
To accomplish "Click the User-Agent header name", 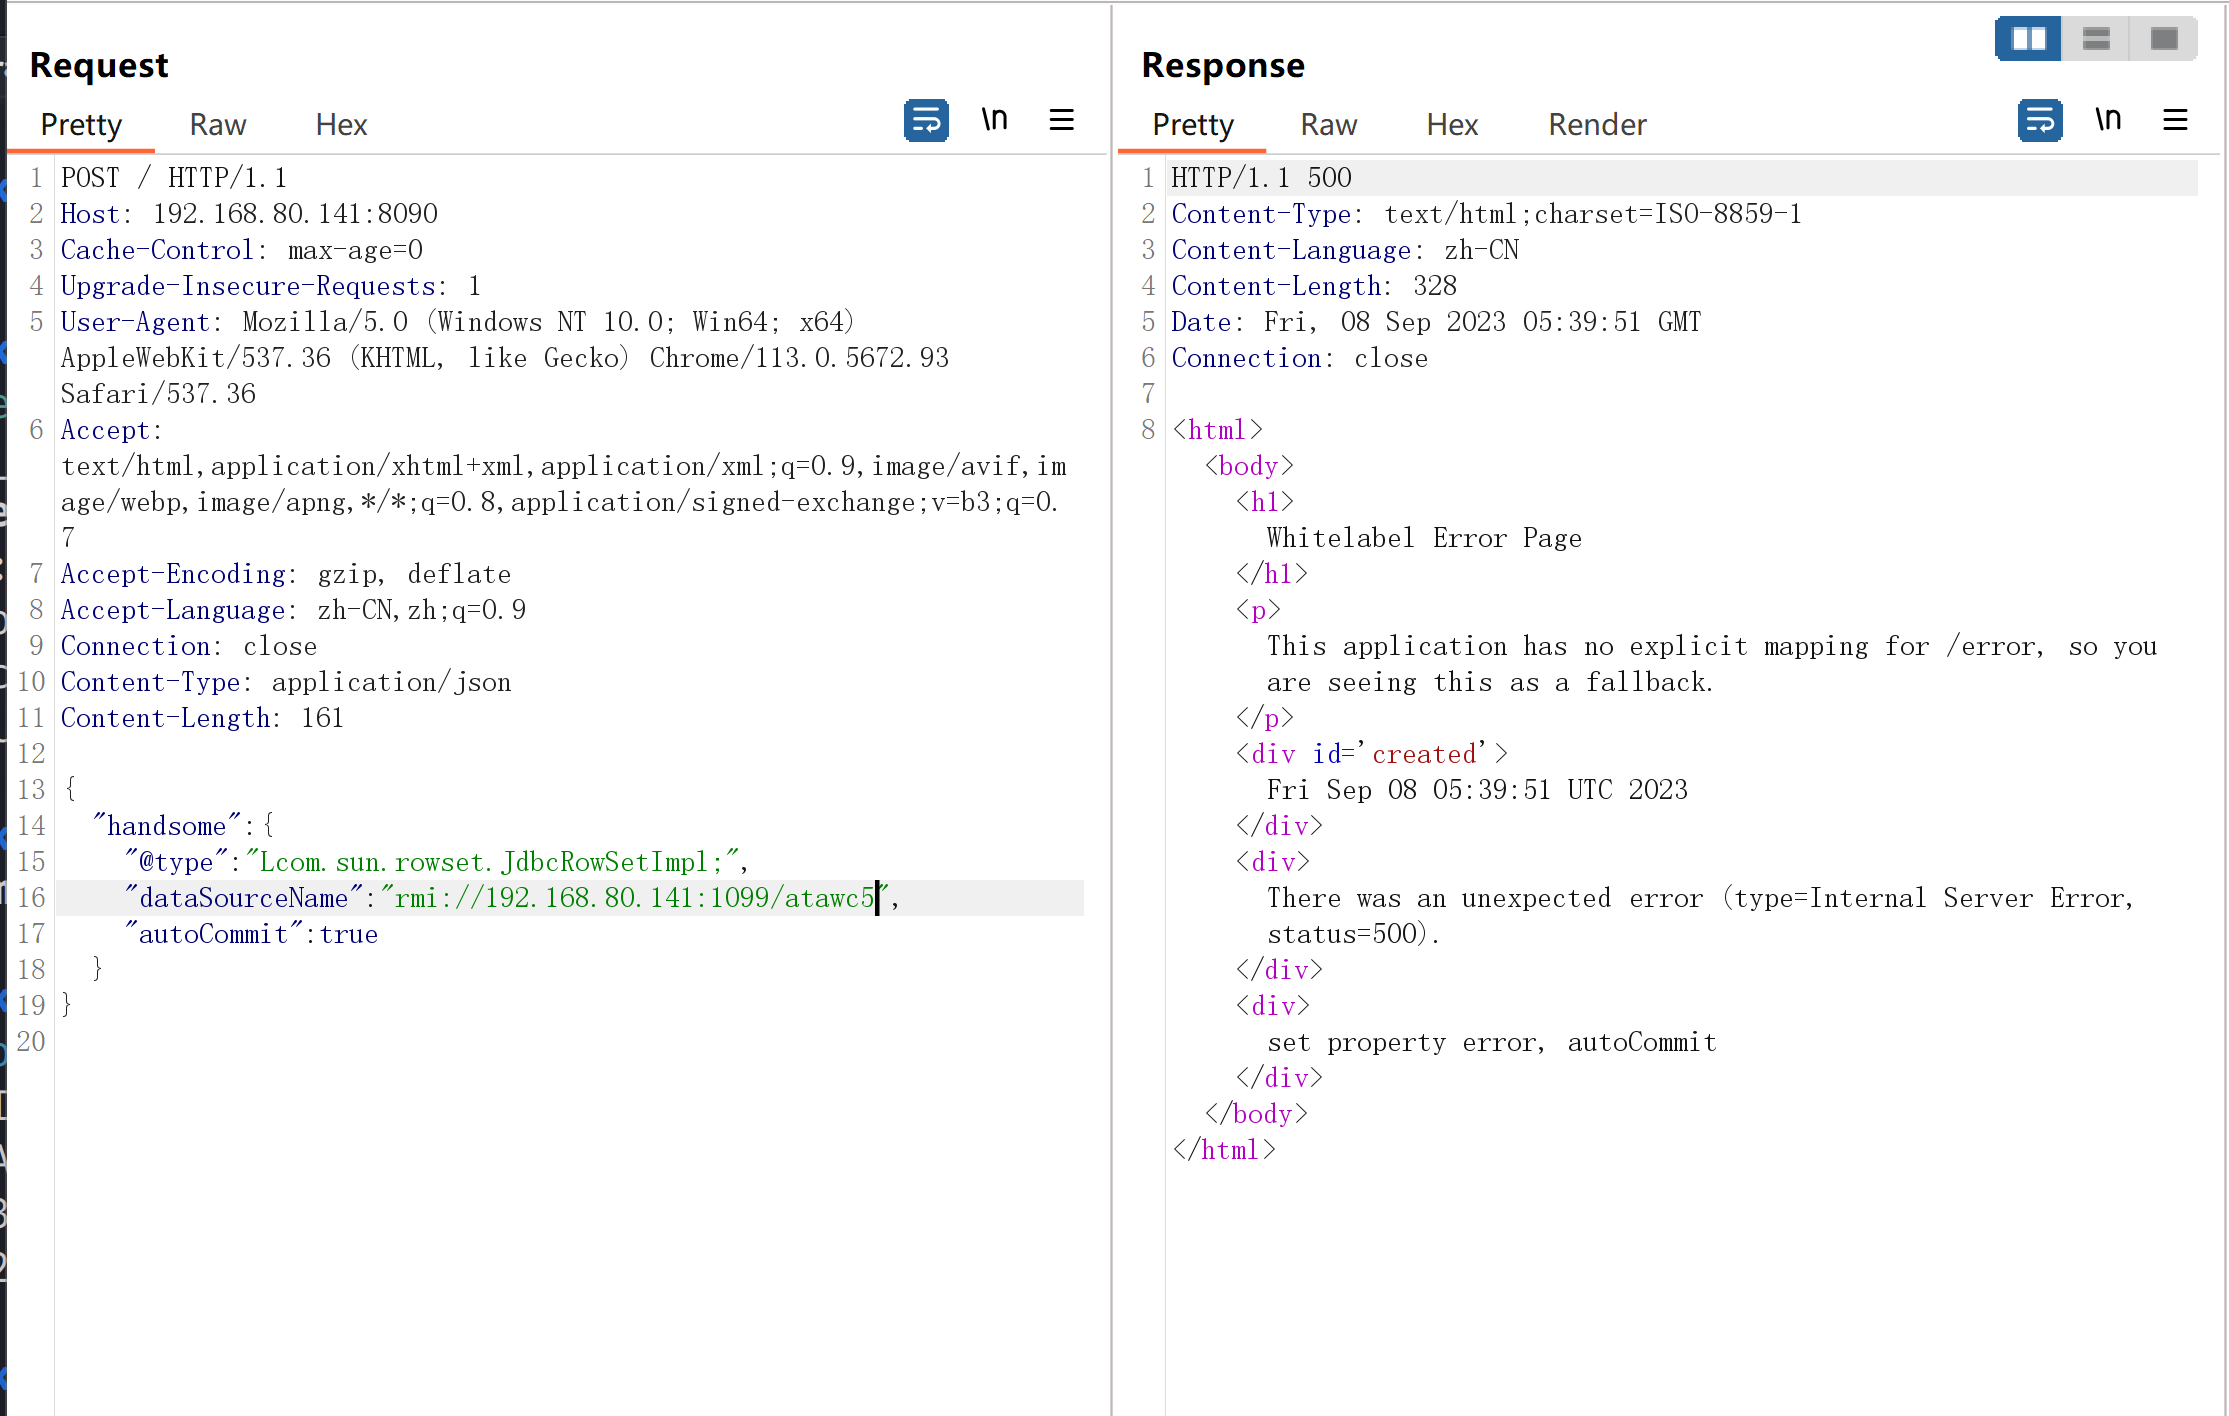I will pyautogui.click(x=136, y=322).
